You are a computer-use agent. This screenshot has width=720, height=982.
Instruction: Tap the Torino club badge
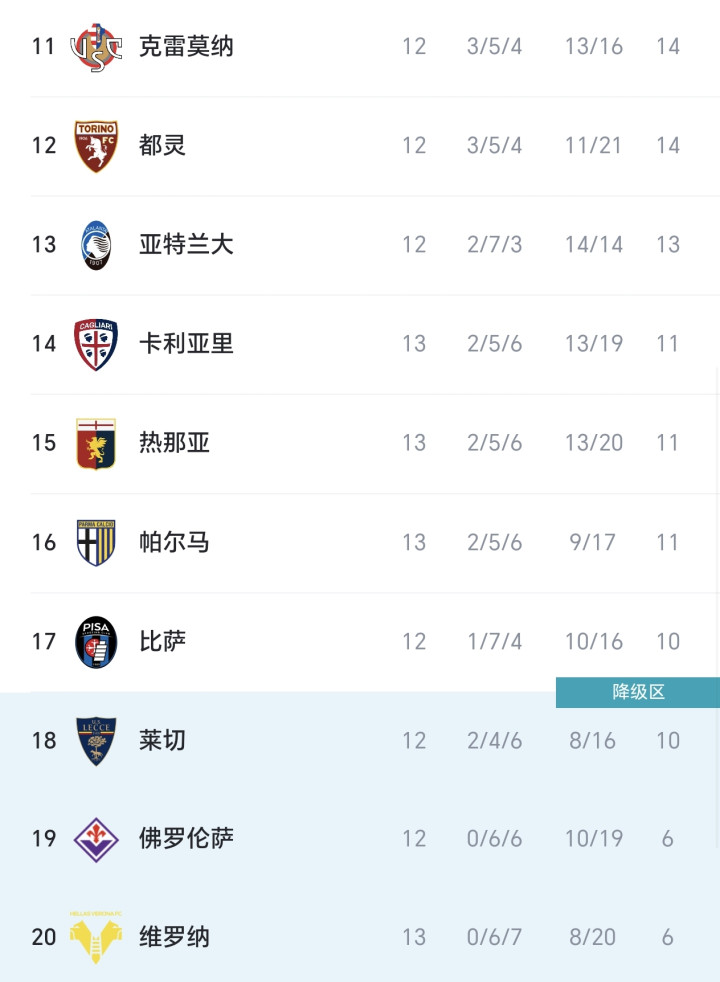(96, 146)
